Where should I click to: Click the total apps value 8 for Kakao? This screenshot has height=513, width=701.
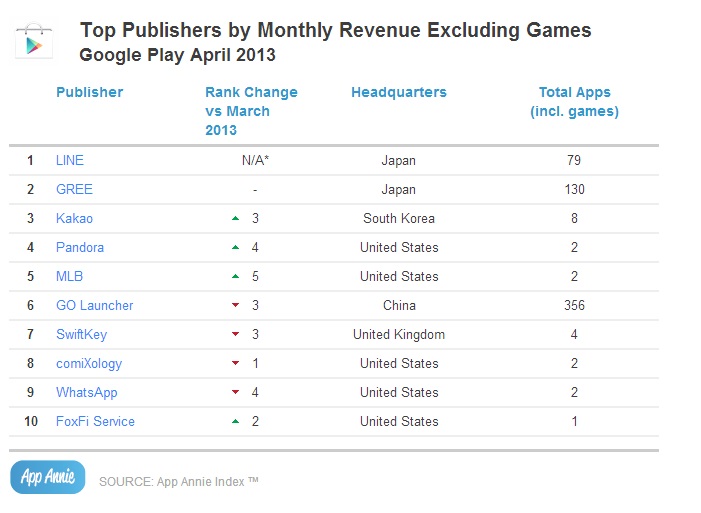[x=574, y=218]
